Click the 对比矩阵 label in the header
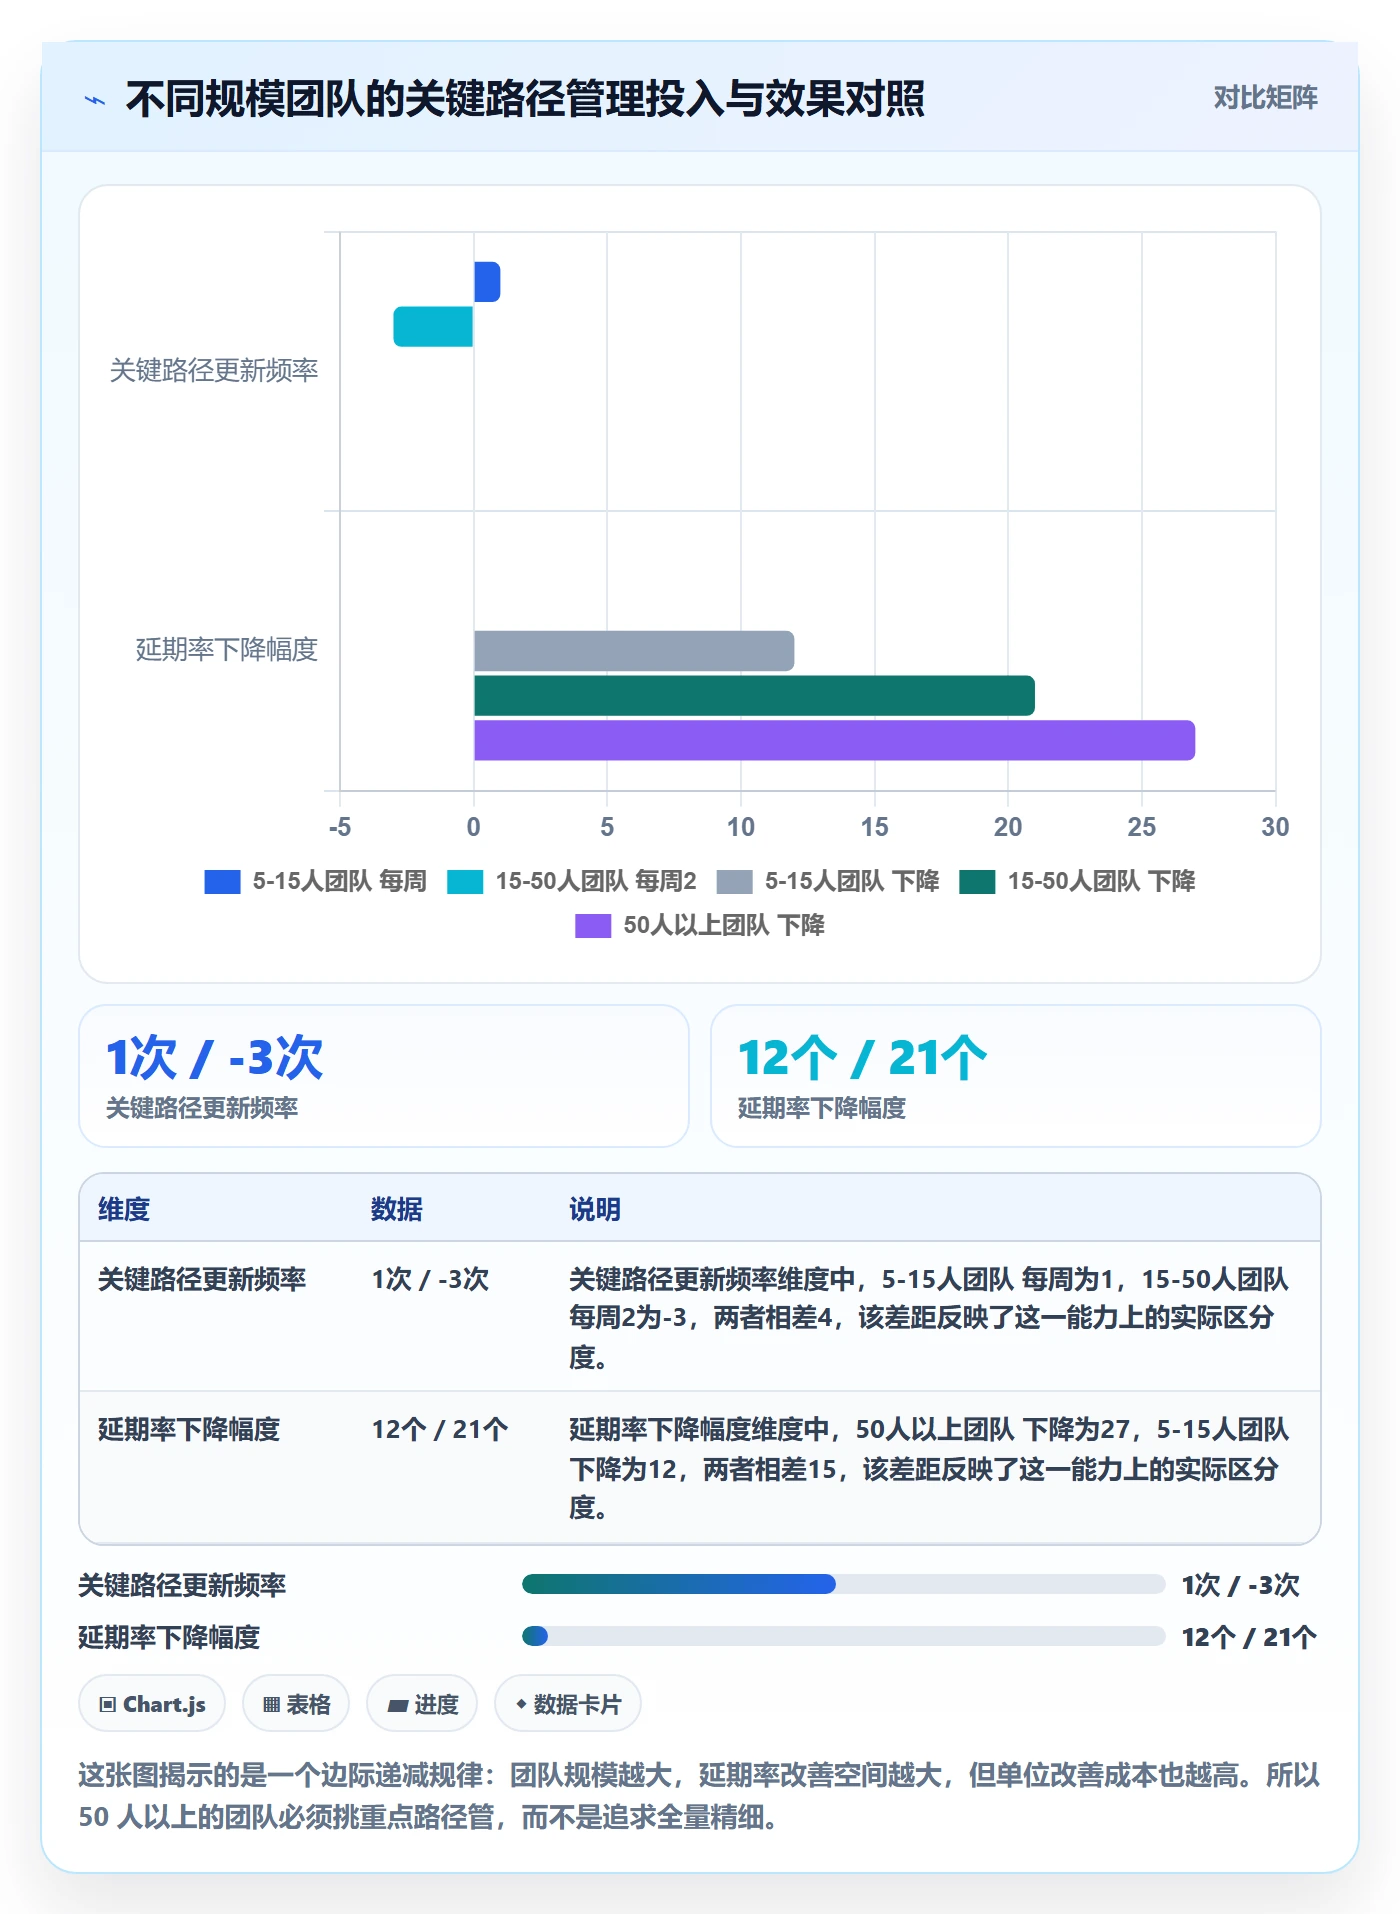The height and width of the screenshot is (1914, 1400). [1265, 98]
